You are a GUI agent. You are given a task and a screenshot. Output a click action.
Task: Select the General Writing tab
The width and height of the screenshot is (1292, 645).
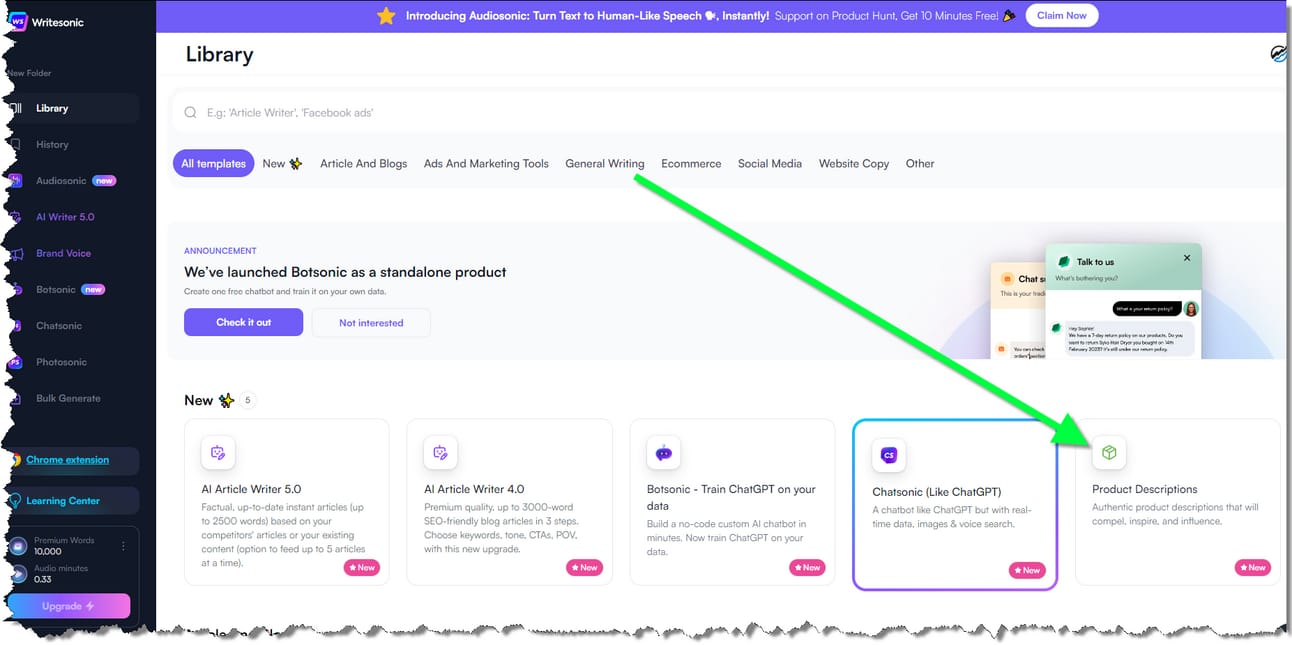click(x=605, y=163)
